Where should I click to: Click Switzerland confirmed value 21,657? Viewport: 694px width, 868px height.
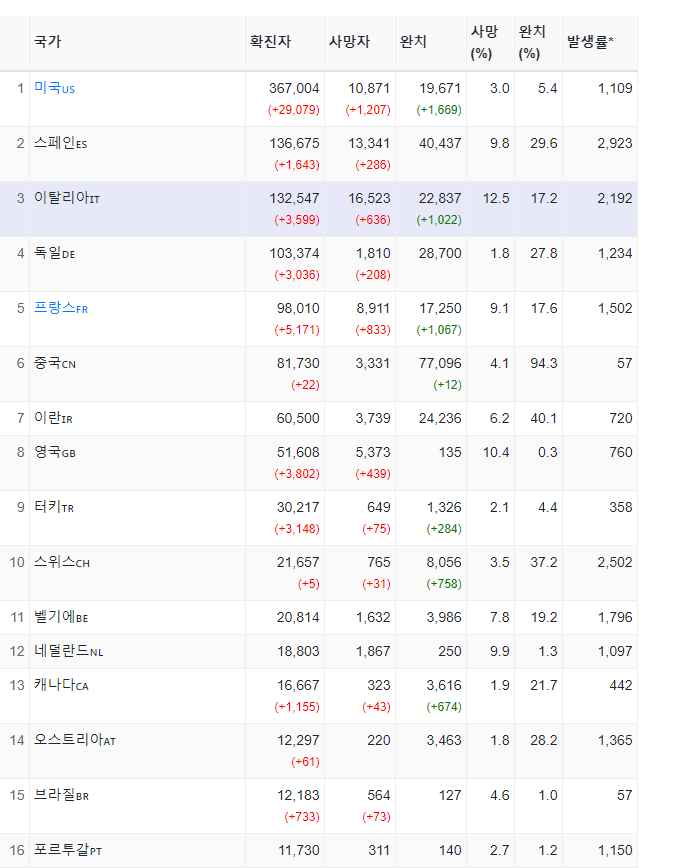click(298, 562)
